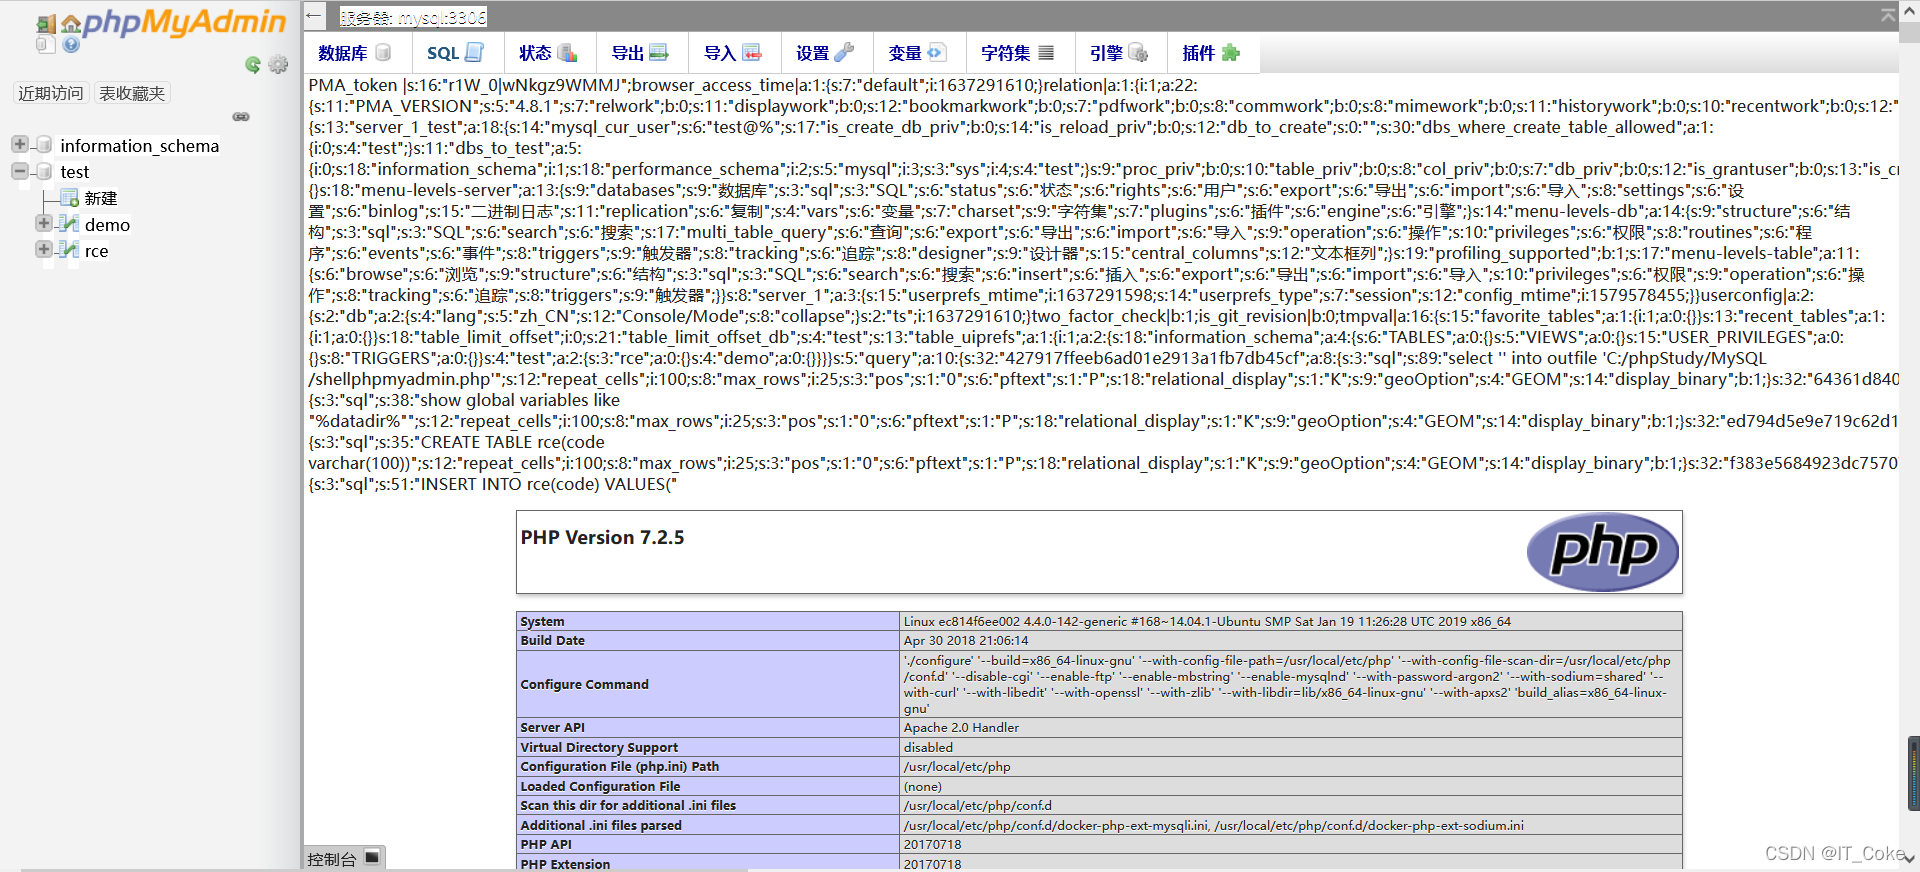
Task: Click the 'Apr 30 2018 21:06:14' value
Action: [965, 640]
